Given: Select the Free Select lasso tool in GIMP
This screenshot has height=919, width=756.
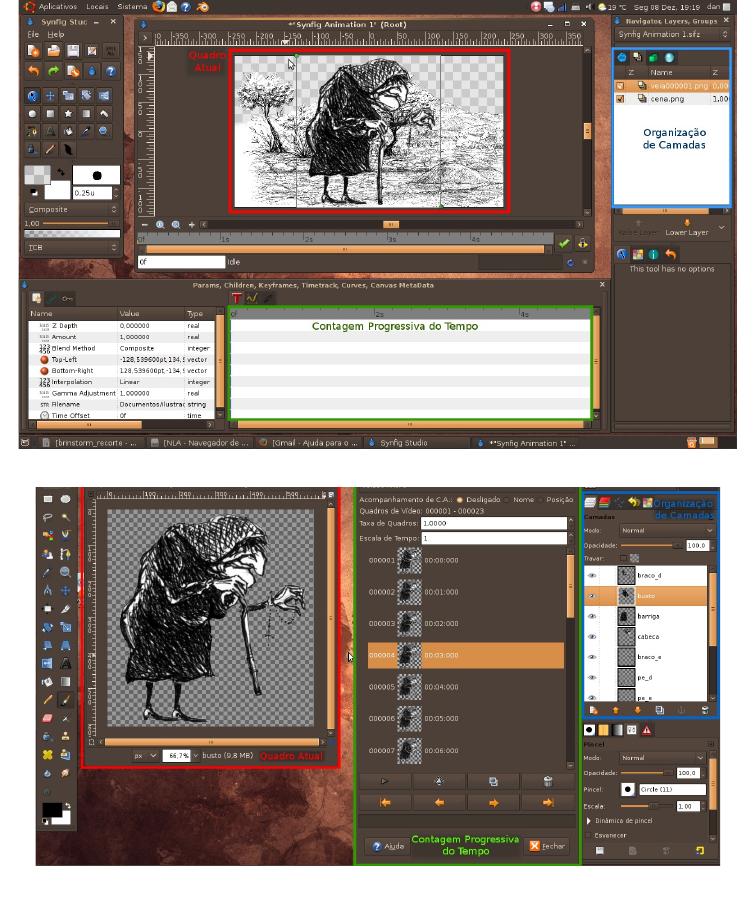Looking at the screenshot, I should [x=47, y=517].
